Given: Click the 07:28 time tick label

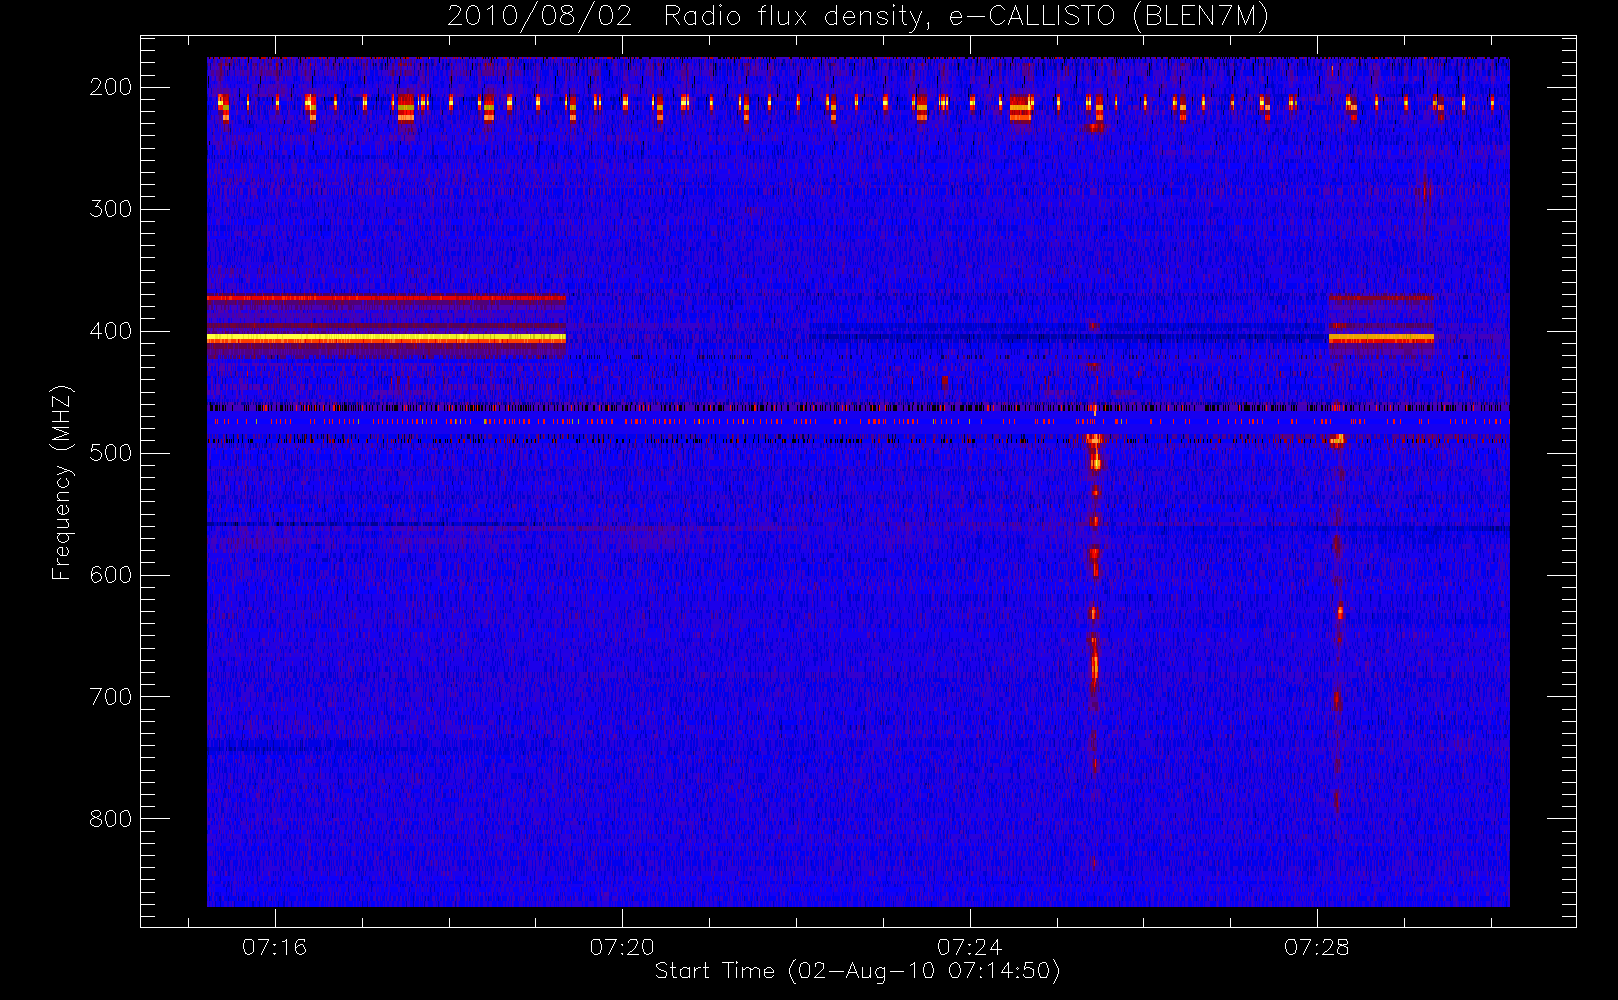Looking at the screenshot, I should (1317, 947).
